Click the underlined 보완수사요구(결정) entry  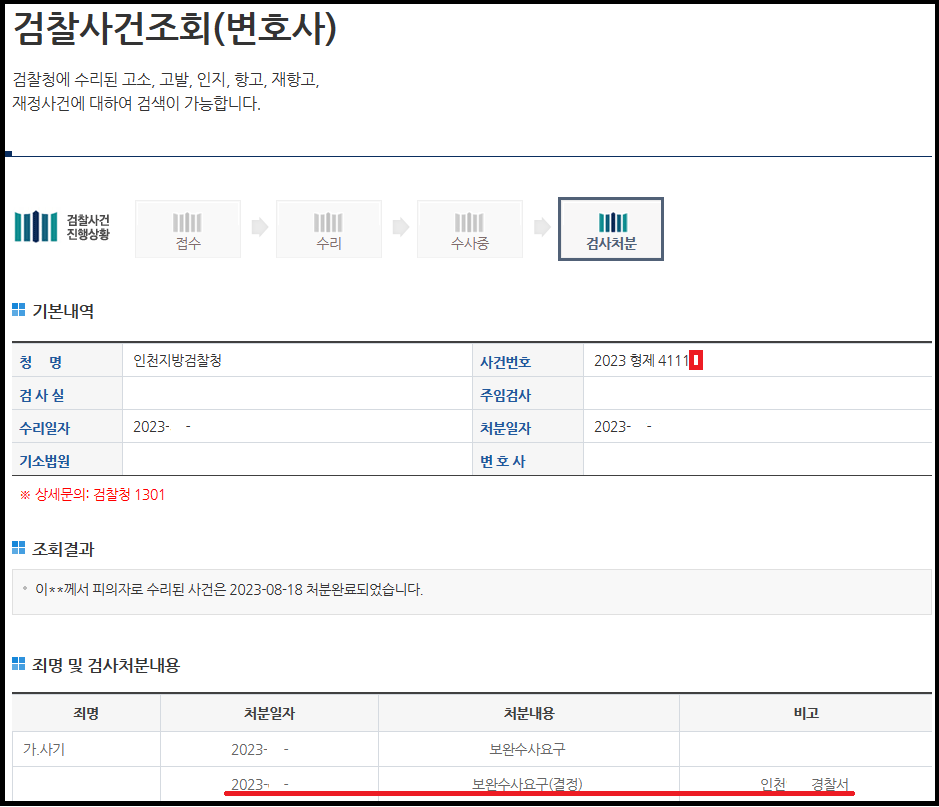tap(528, 784)
